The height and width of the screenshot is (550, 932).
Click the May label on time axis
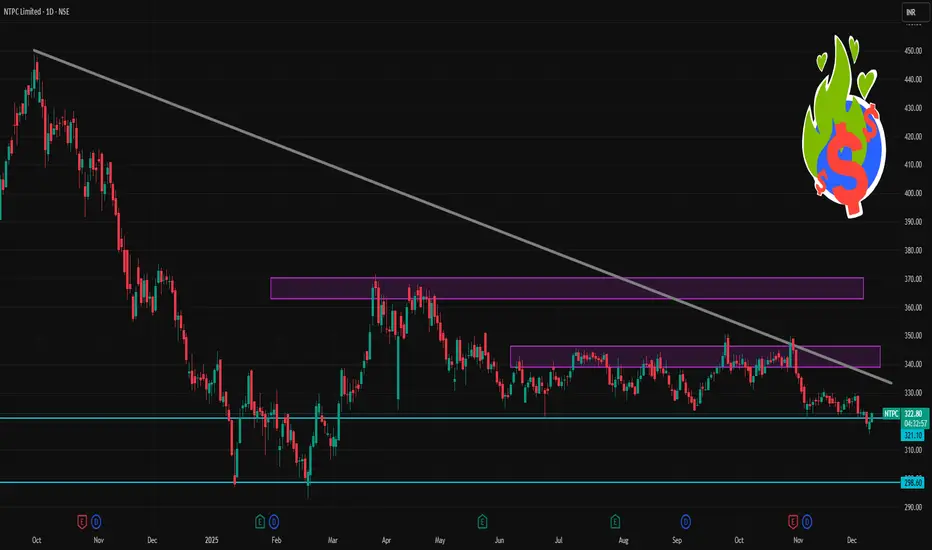(x=440, y=540)
